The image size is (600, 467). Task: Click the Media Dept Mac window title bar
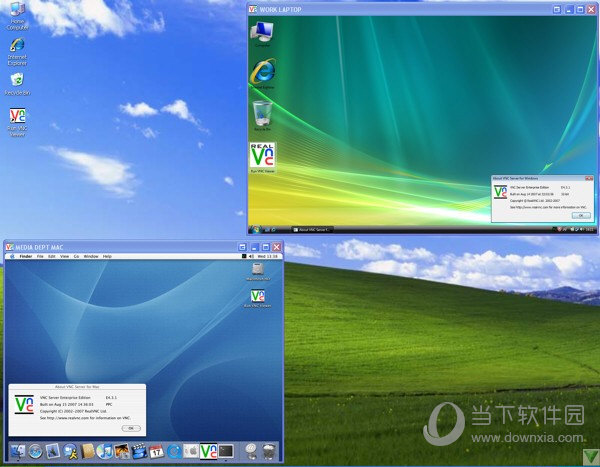[143, 247]
